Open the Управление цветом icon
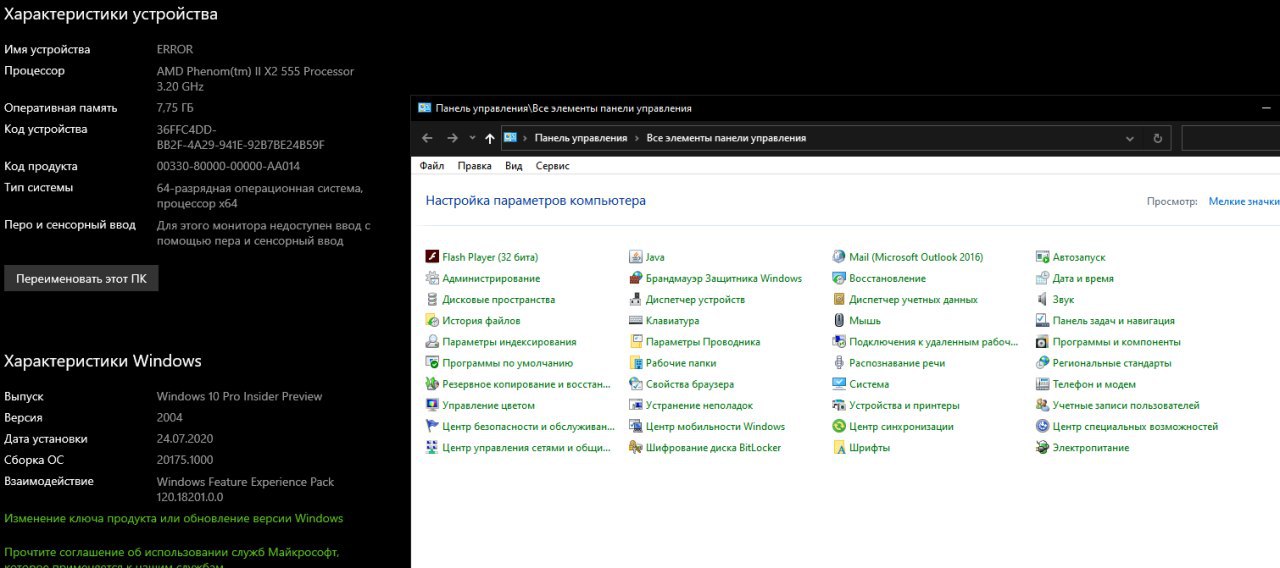The image size is (1280, 568). tap(432, 405)
